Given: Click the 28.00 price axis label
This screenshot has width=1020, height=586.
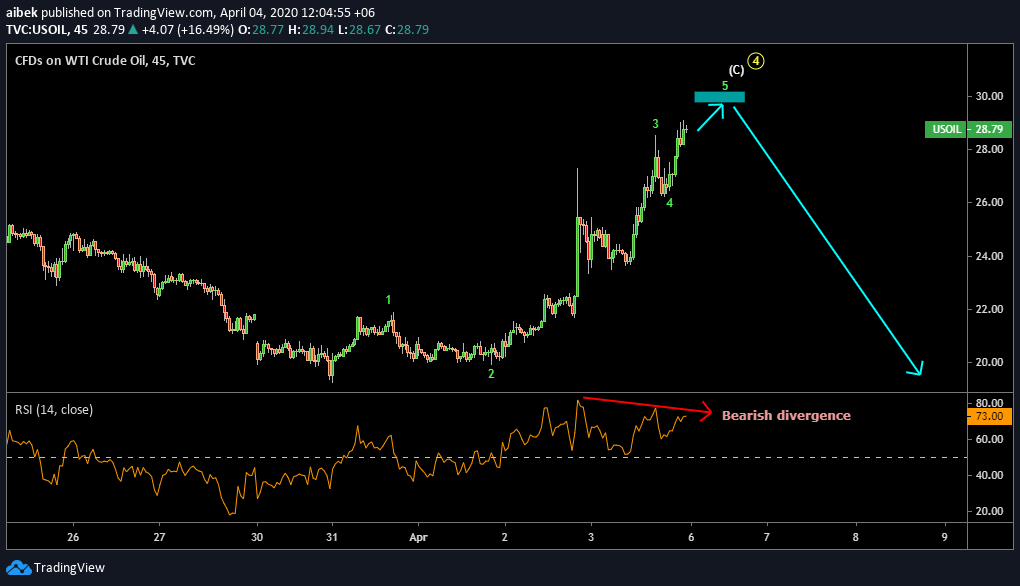Looking at the screenshot, I should coord(989,150).
